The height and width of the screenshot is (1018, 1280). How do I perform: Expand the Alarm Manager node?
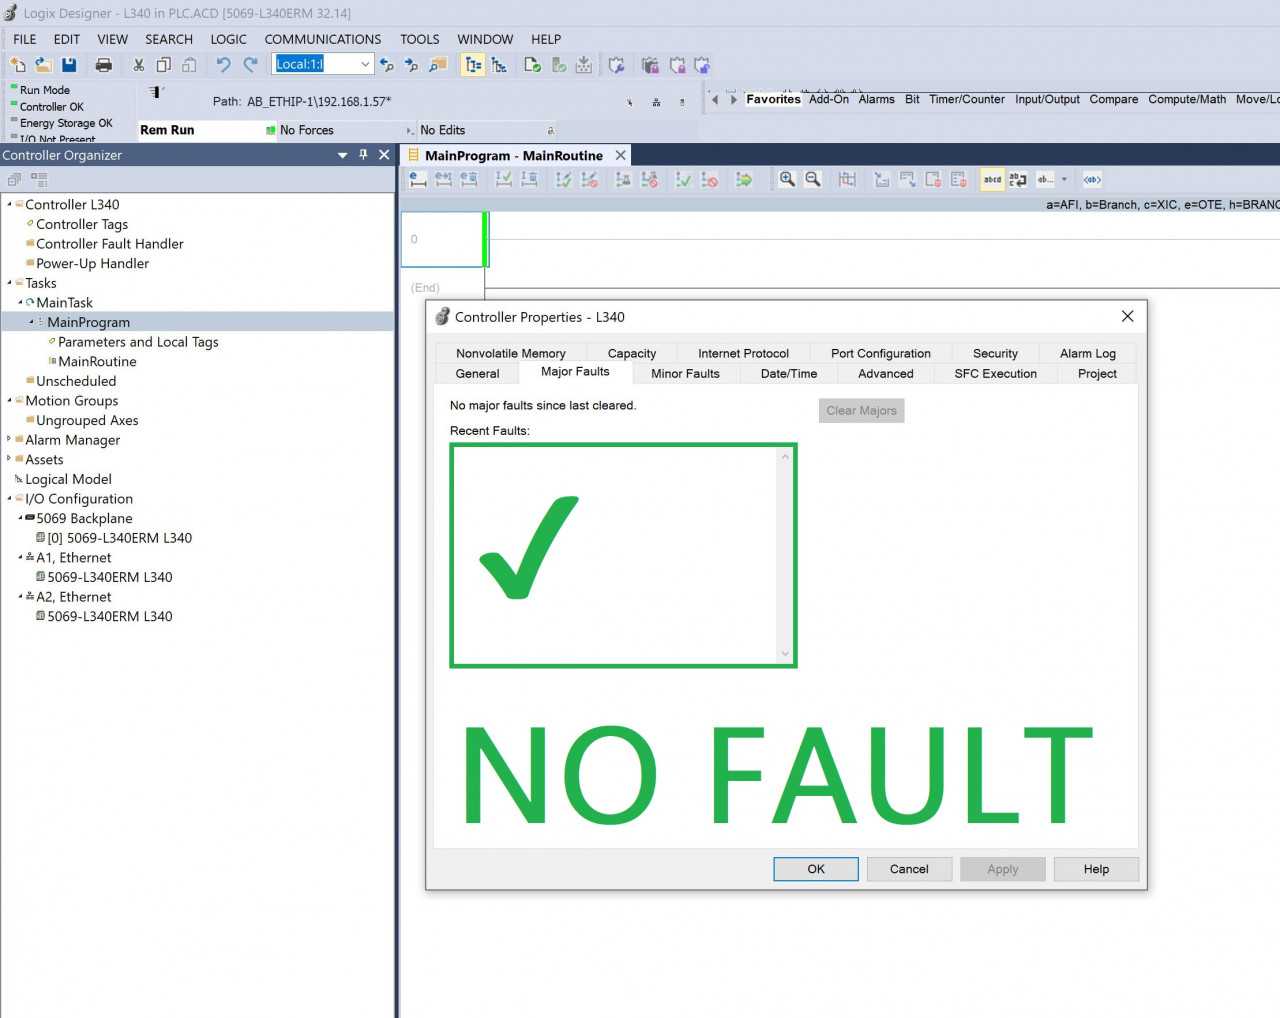point(10,439)
